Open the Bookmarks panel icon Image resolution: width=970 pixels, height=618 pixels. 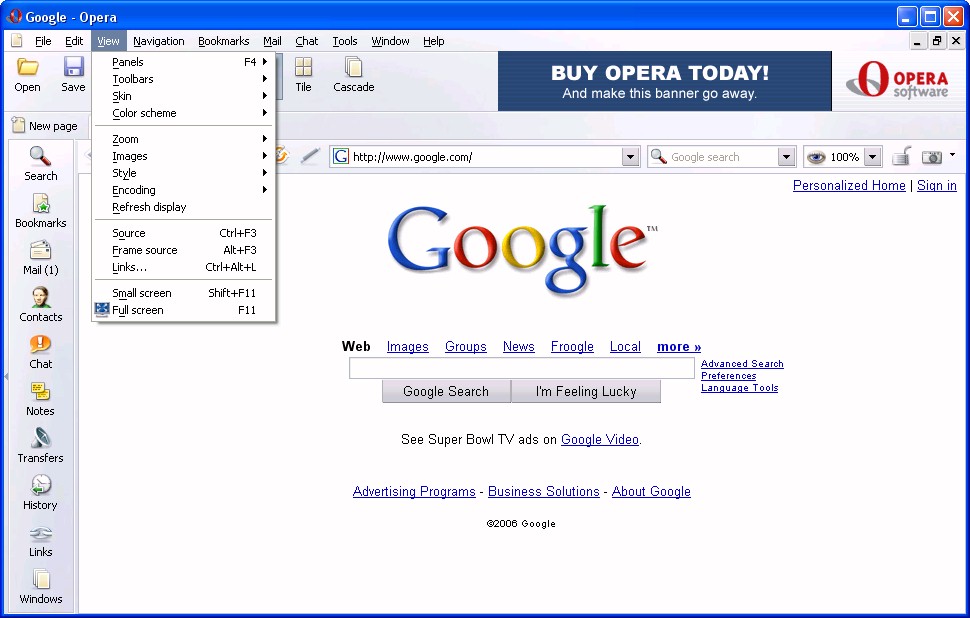[41, 203]
